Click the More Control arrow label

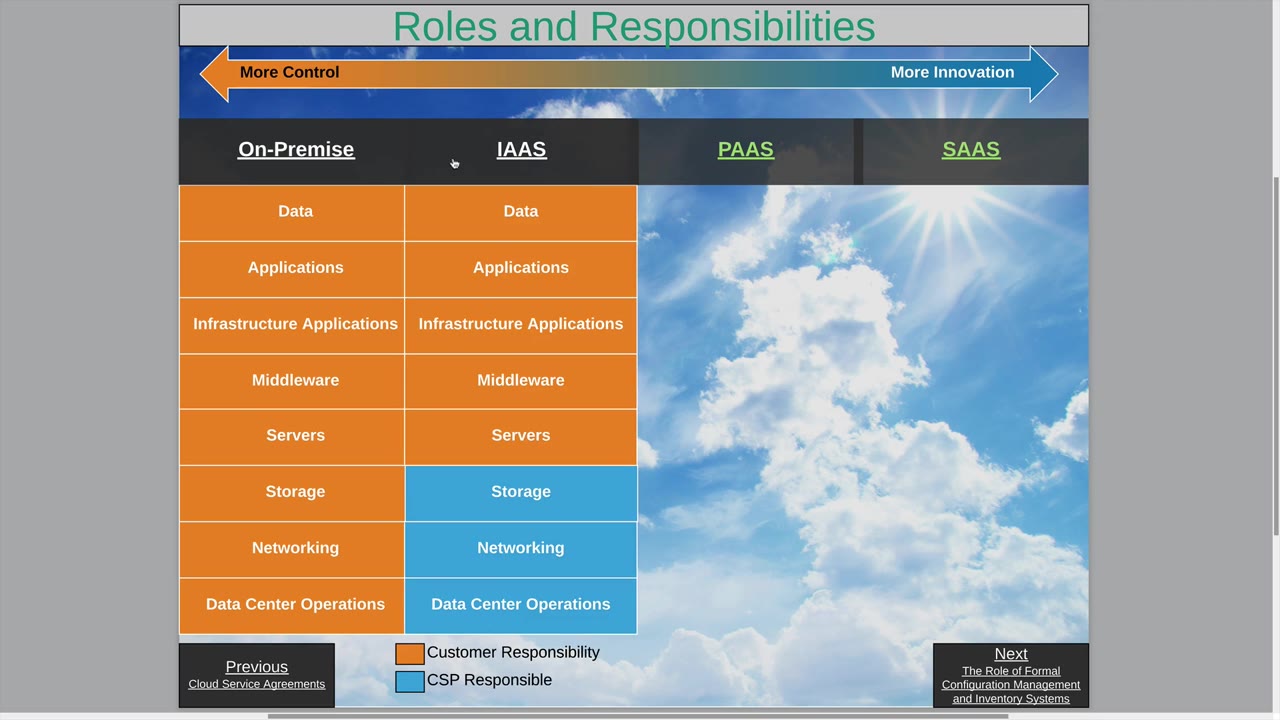coord(290,72)
